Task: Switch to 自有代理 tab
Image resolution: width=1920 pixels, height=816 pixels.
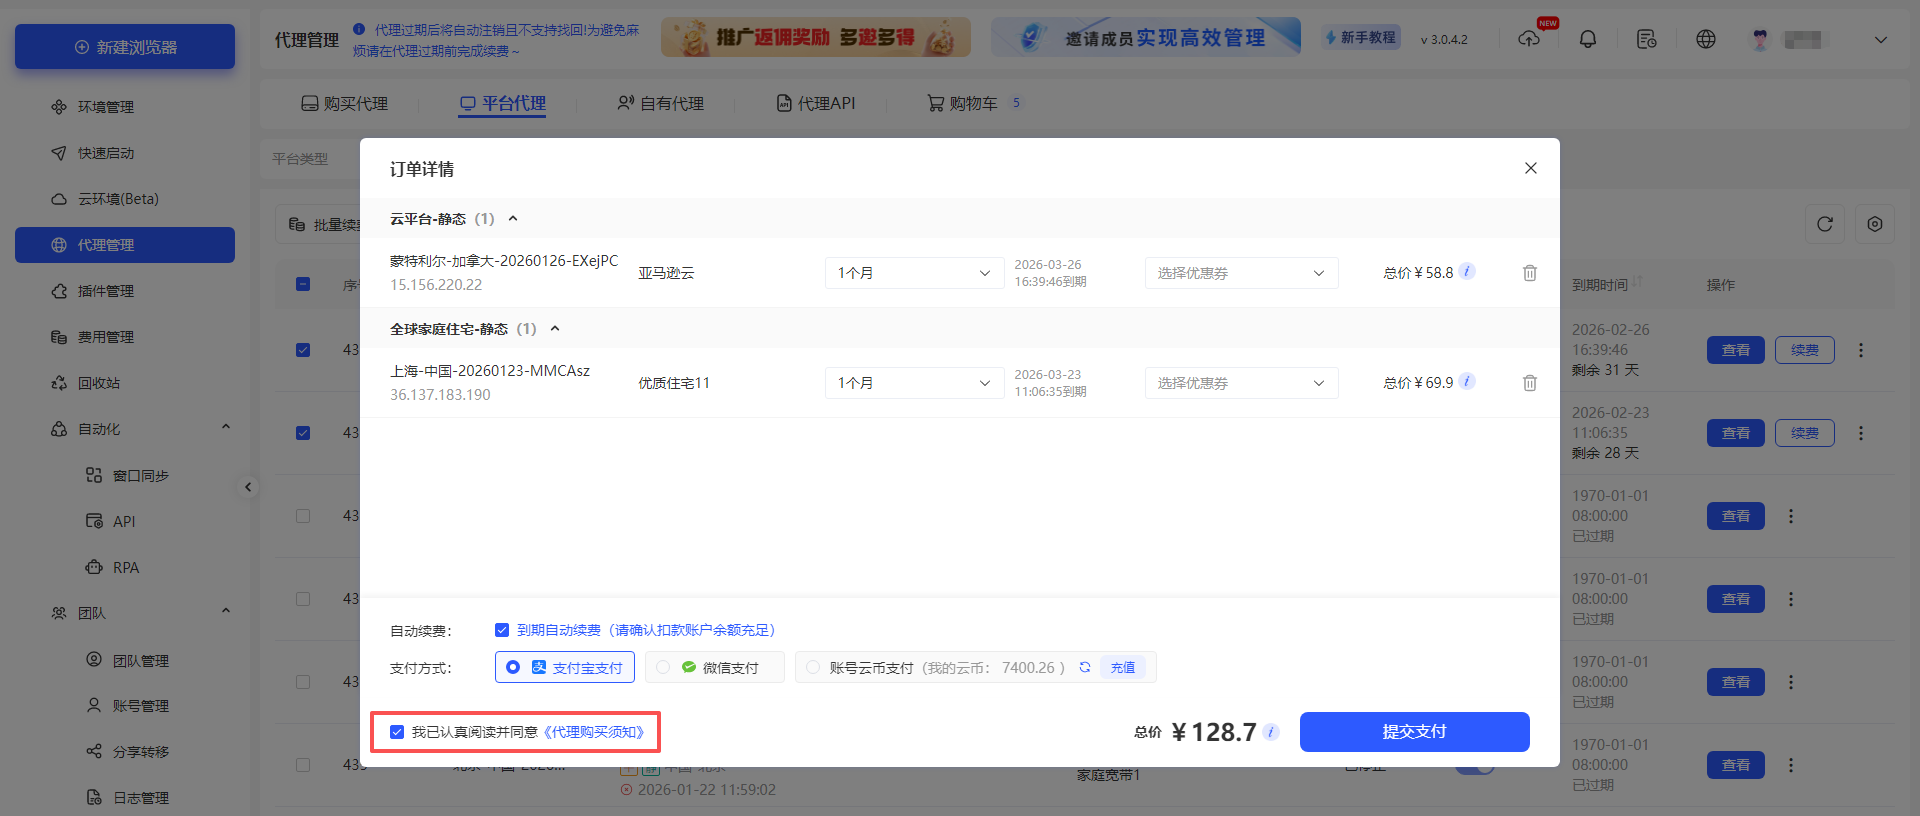Action: pos(661,103)
